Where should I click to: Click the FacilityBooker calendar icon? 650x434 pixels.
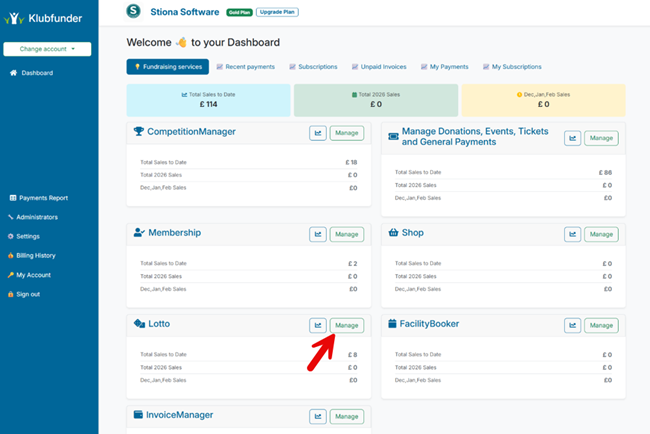[392, 323]
